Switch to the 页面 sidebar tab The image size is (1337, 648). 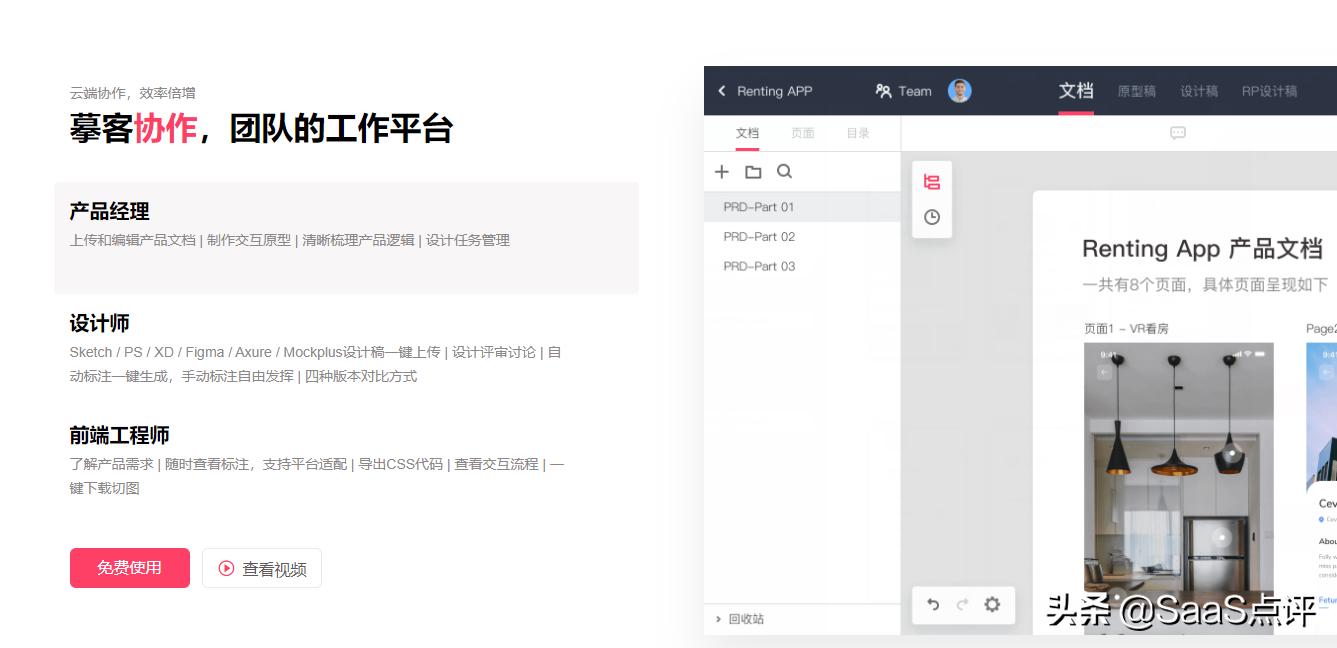tap(803, 132)
